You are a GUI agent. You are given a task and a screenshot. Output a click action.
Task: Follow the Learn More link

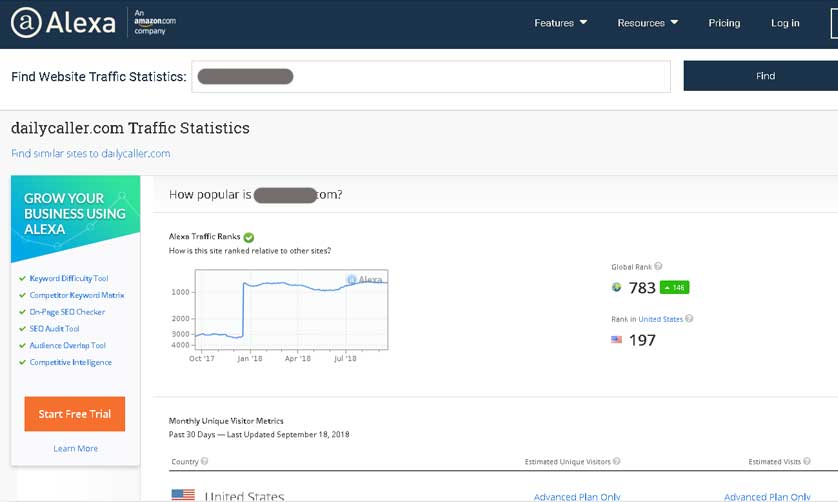click(75, 448)
